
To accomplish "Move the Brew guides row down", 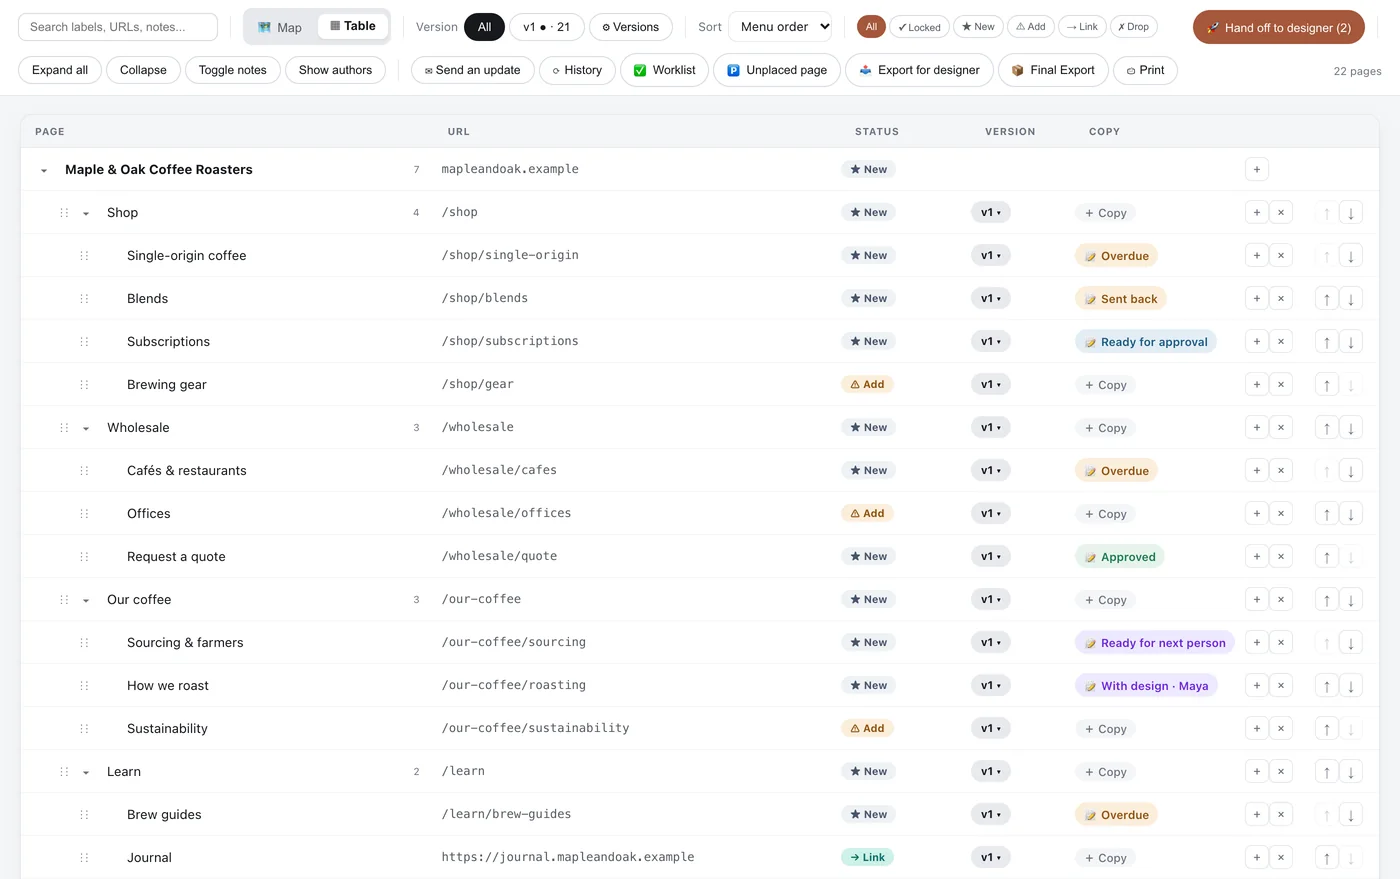I will point(1351,814).
